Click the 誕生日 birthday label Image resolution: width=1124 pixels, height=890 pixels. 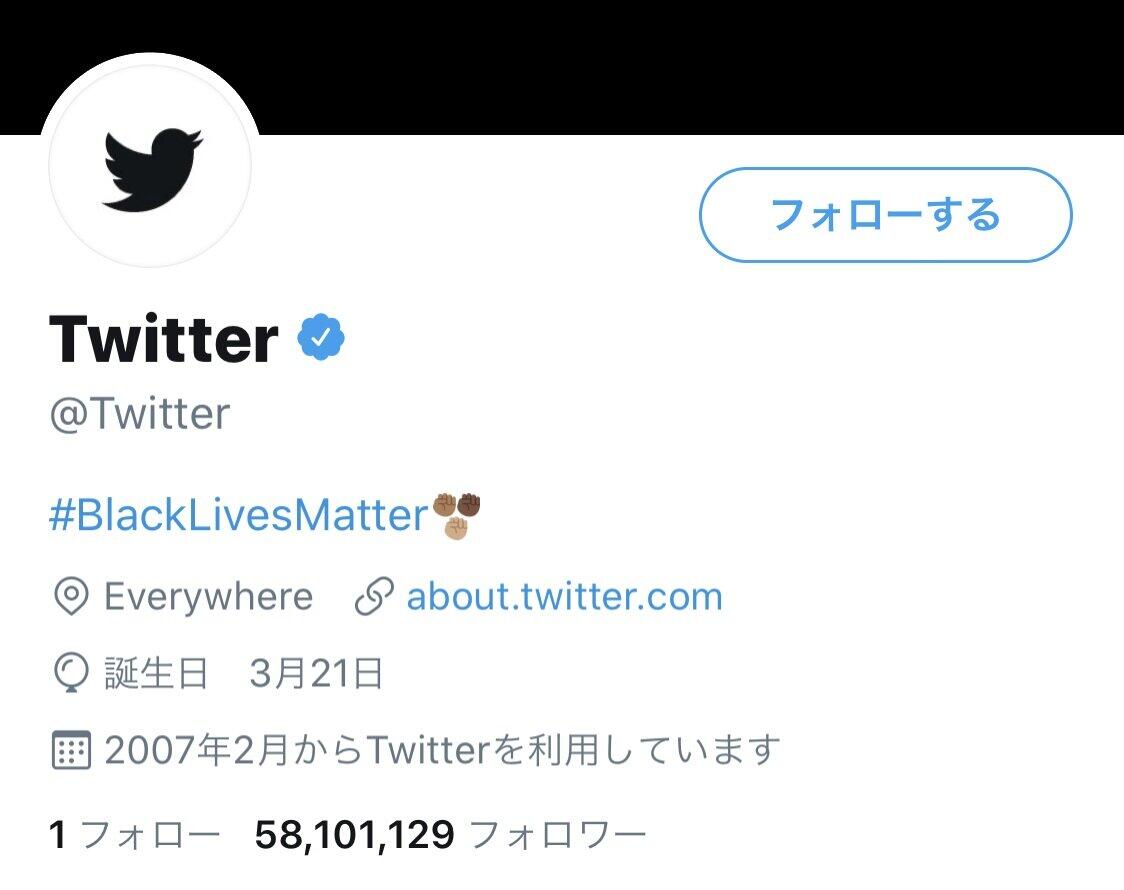pos(156,674)
